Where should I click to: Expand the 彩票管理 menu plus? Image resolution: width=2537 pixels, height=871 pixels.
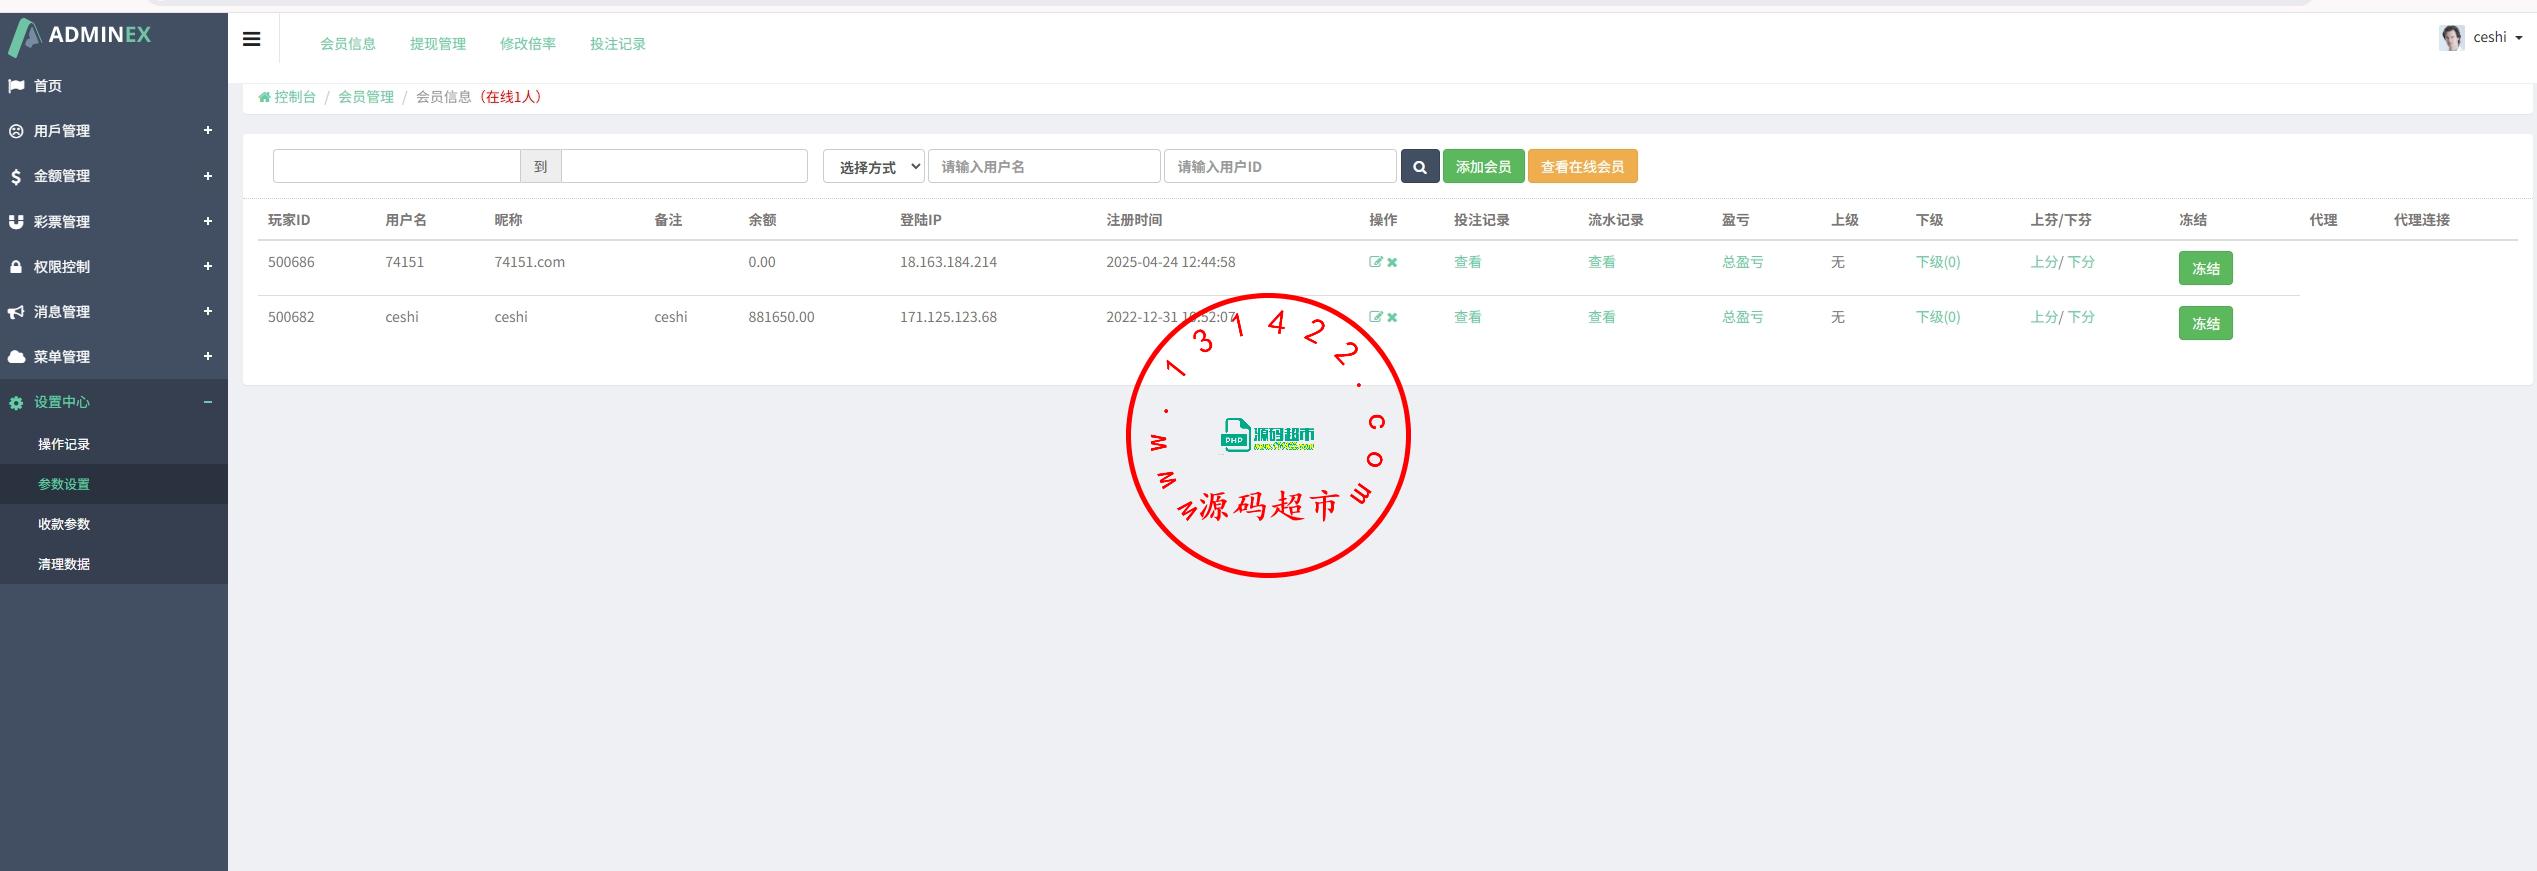(208, 221)
